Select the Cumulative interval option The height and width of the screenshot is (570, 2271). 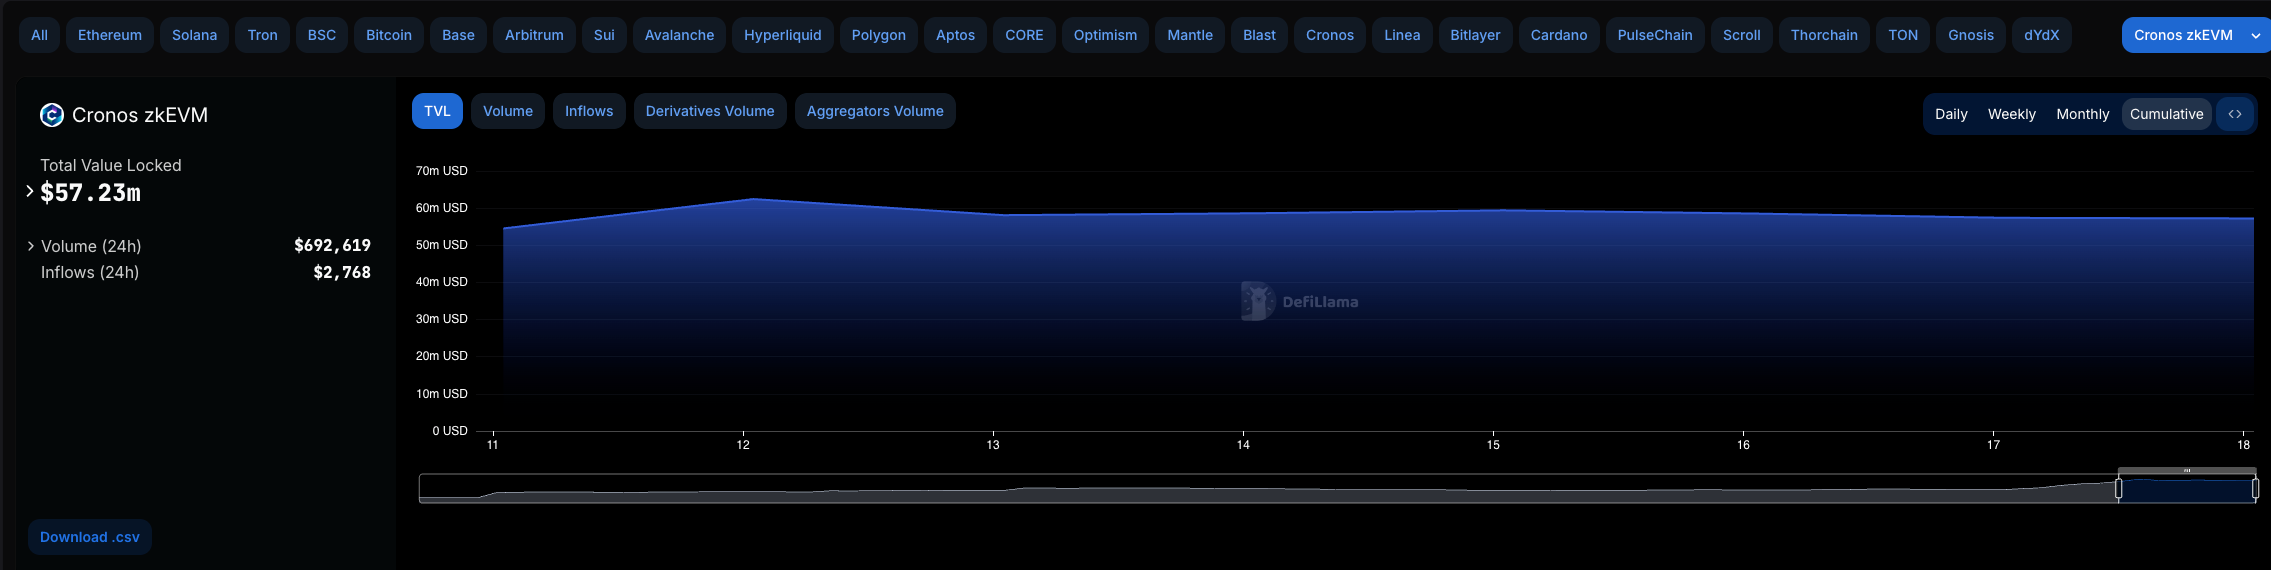click(2166, 114)
